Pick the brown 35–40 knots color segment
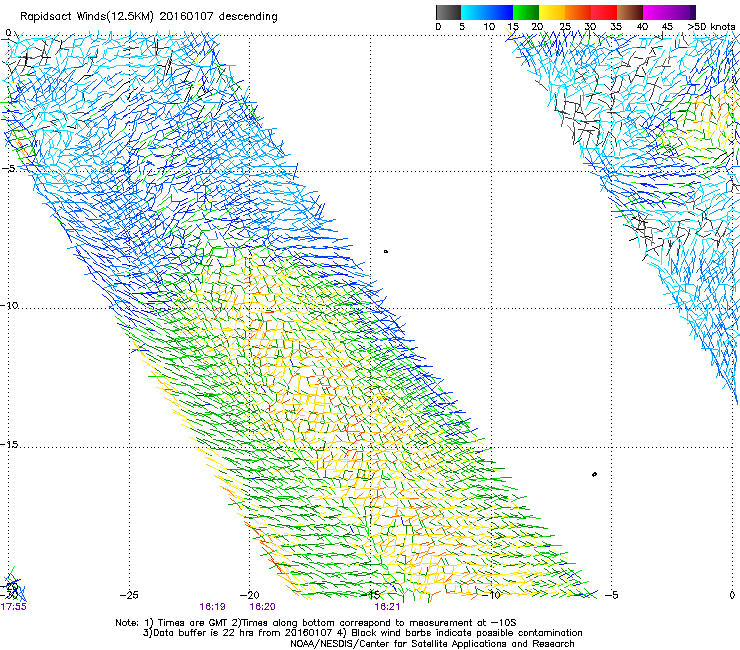Viewport: 740px width, 650px height. 630,12
